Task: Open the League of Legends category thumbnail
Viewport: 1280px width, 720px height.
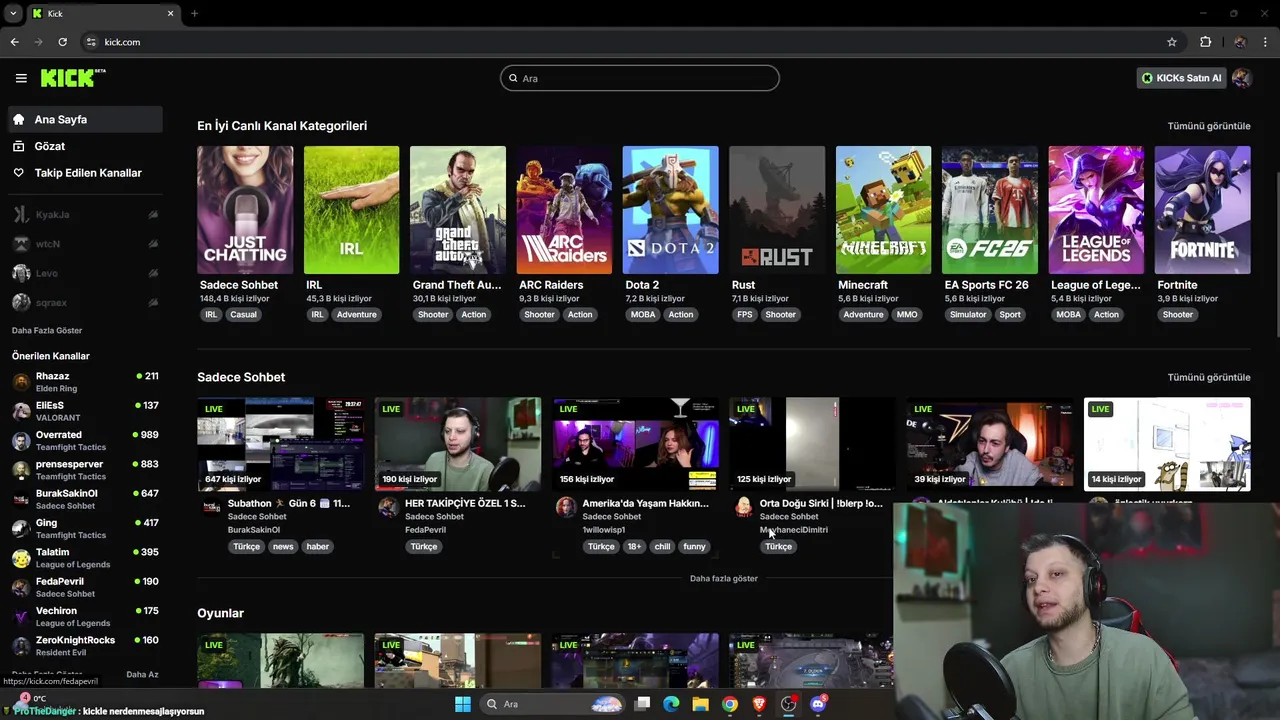Action: coord(1096,210)
